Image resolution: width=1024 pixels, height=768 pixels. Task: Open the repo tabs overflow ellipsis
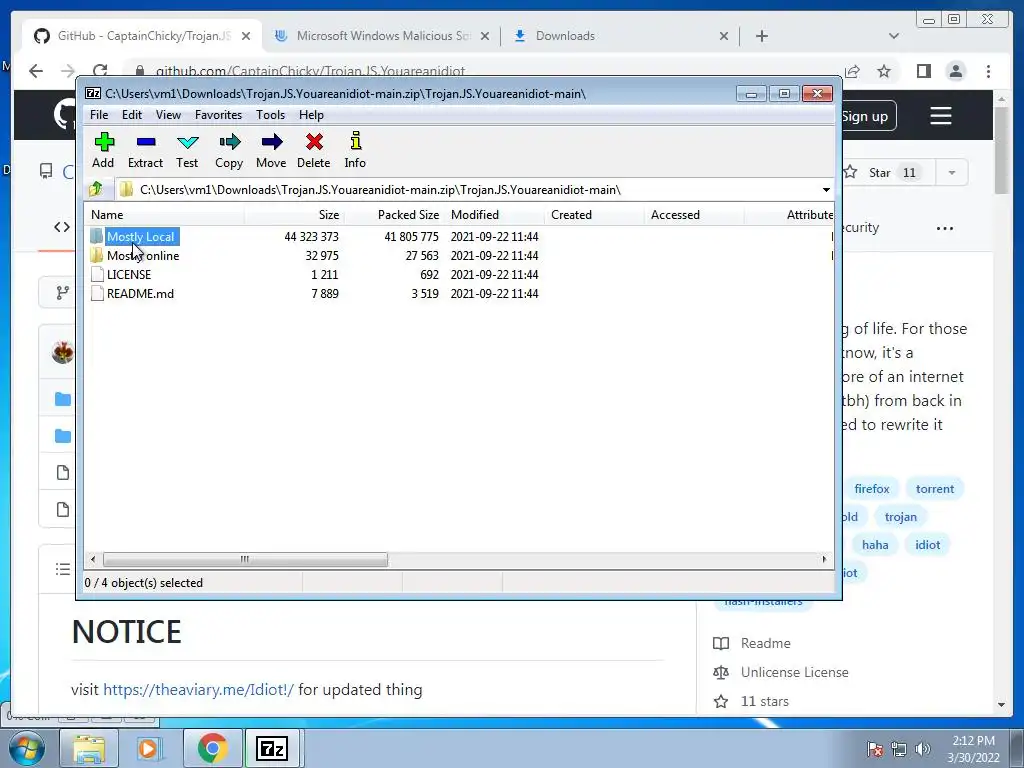pyautogui.click(x=944, y=229)
